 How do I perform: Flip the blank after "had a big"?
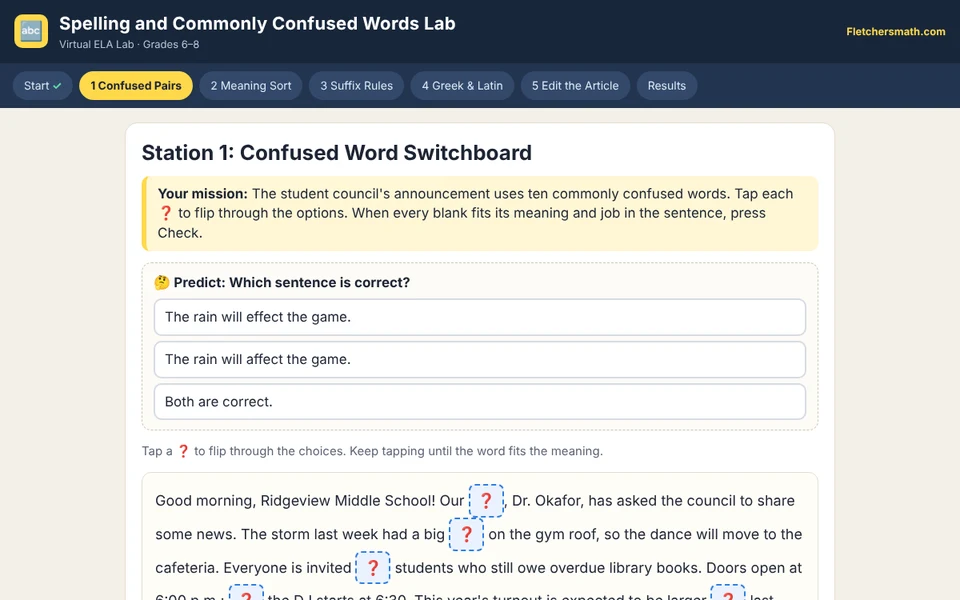[x=467, y=534]
